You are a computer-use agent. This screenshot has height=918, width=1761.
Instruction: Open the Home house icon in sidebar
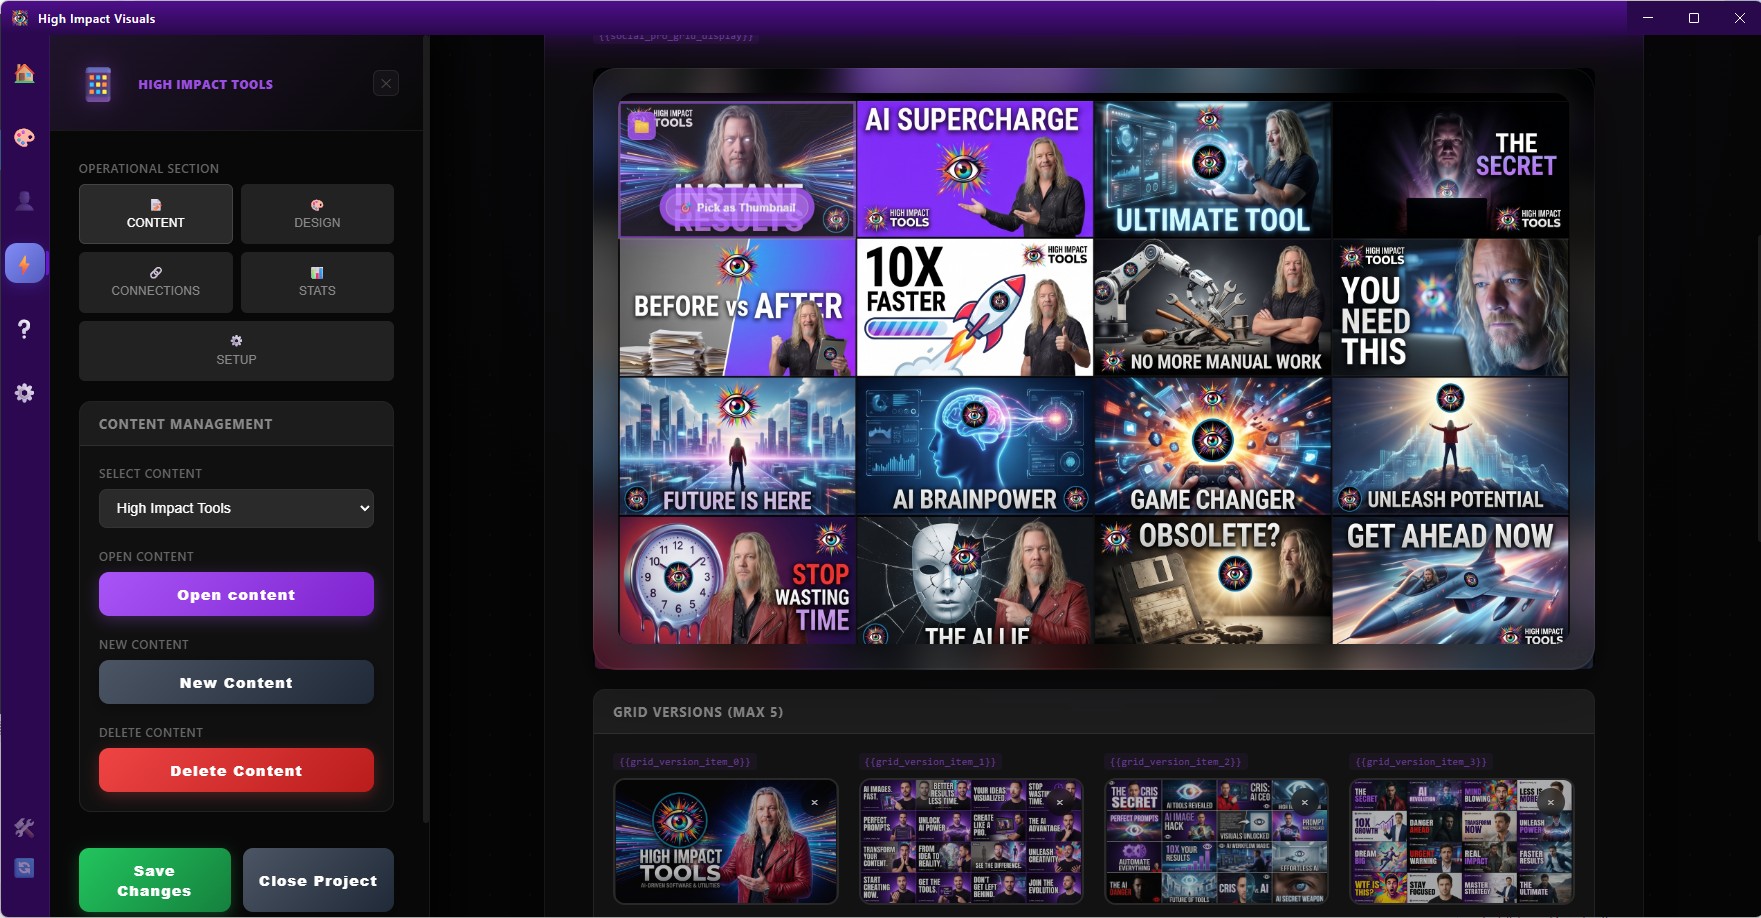(x=24, y=73)
